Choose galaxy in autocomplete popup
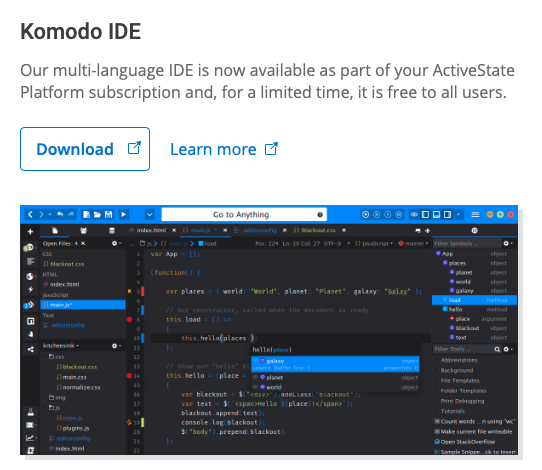The width and height of the screenshot is (542, 470). [335, 364]
